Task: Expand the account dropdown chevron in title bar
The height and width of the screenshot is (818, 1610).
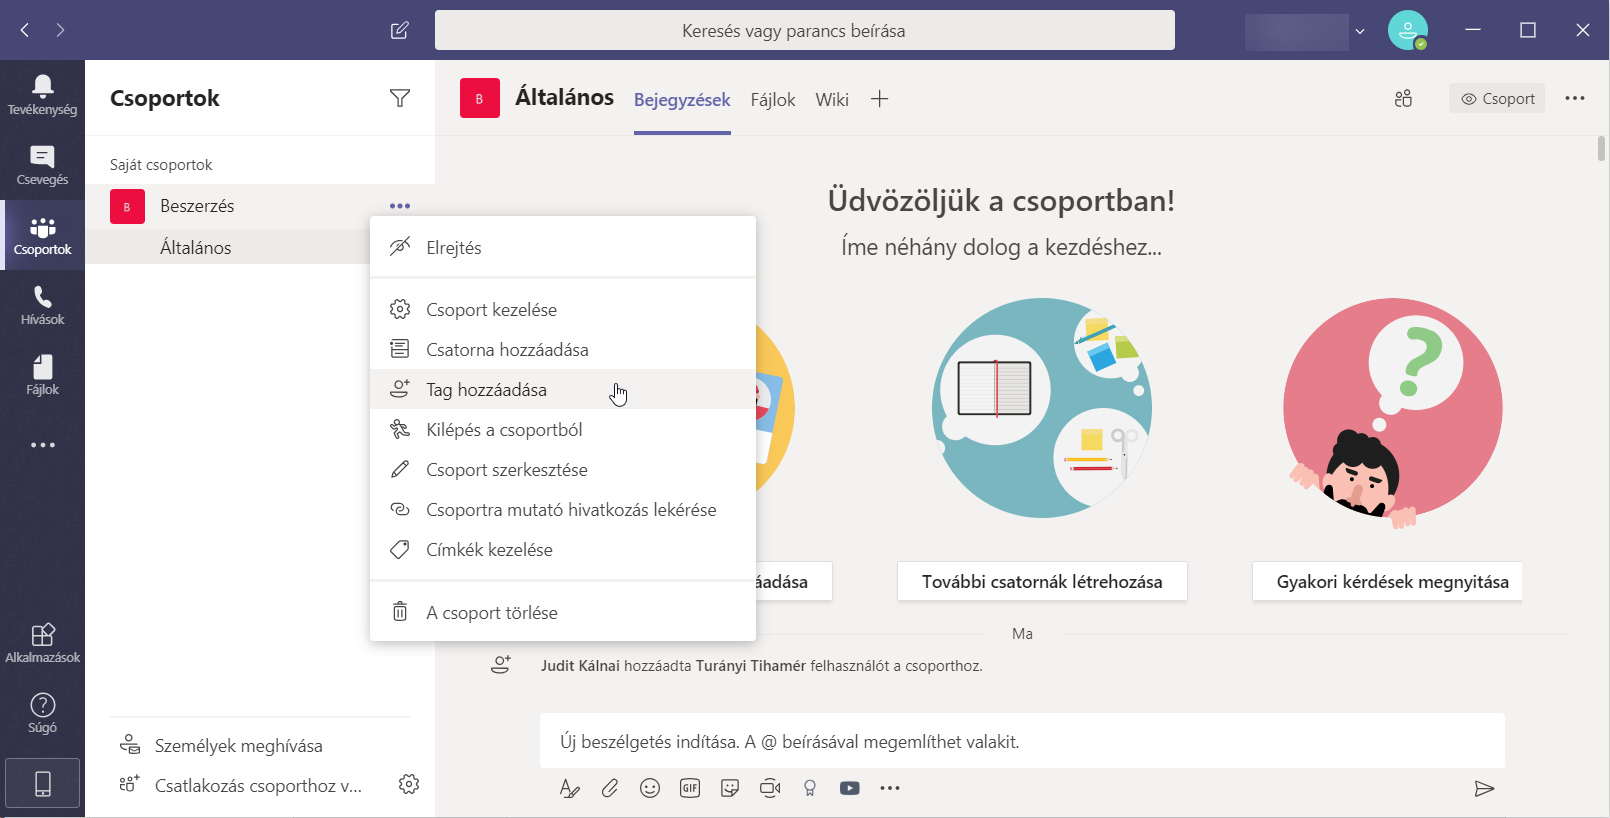Action: [1360, 31]
